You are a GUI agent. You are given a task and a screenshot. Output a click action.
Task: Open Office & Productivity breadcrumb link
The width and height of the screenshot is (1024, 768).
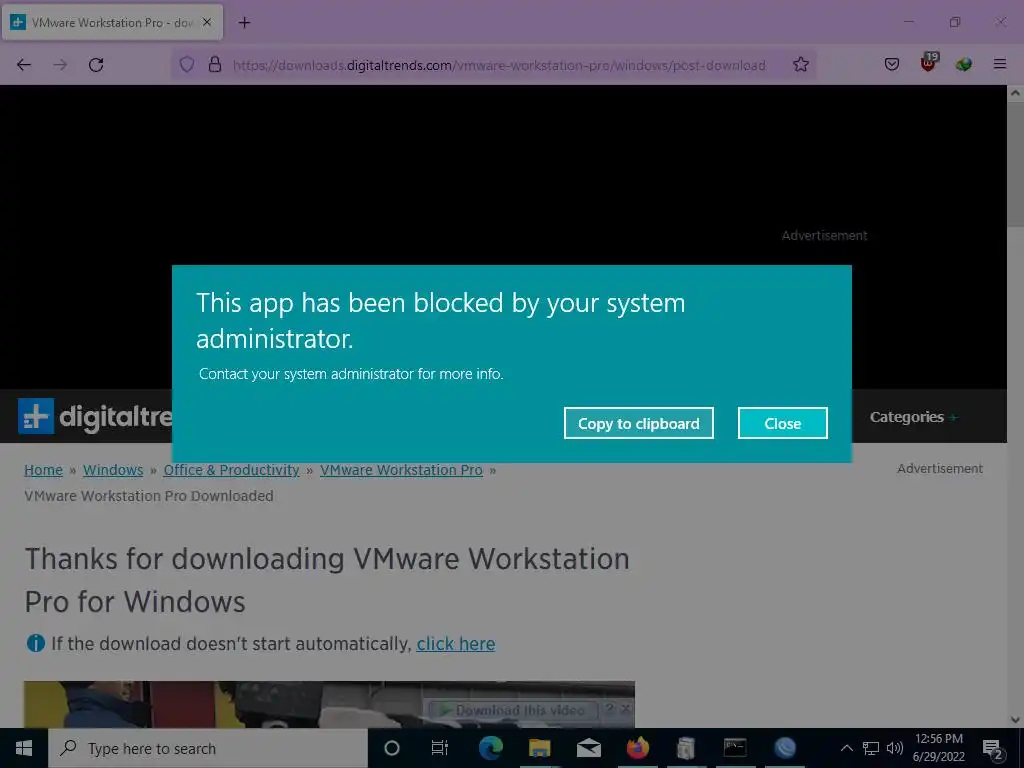pos(231,470)
